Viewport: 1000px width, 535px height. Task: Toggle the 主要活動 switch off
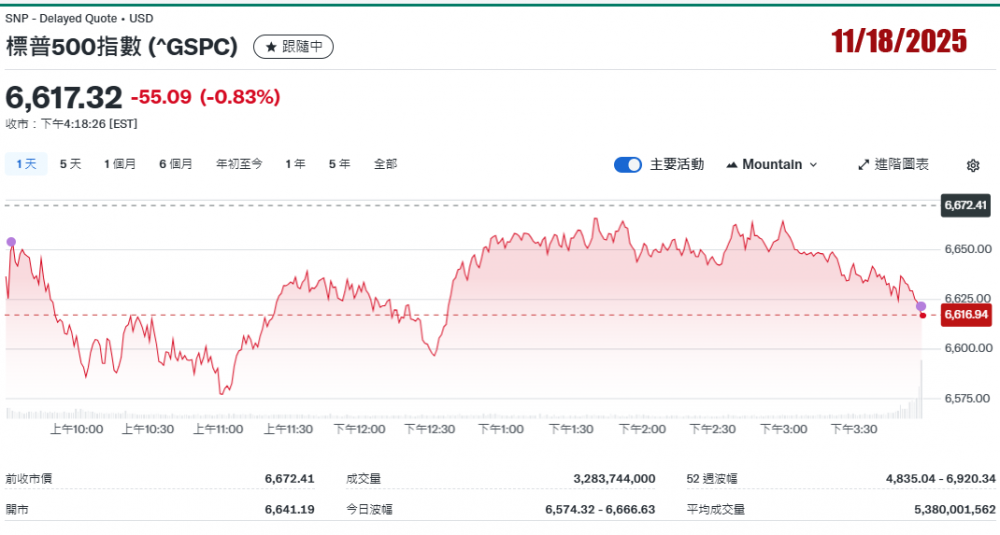pyautogui.click(x=627, y=165)
